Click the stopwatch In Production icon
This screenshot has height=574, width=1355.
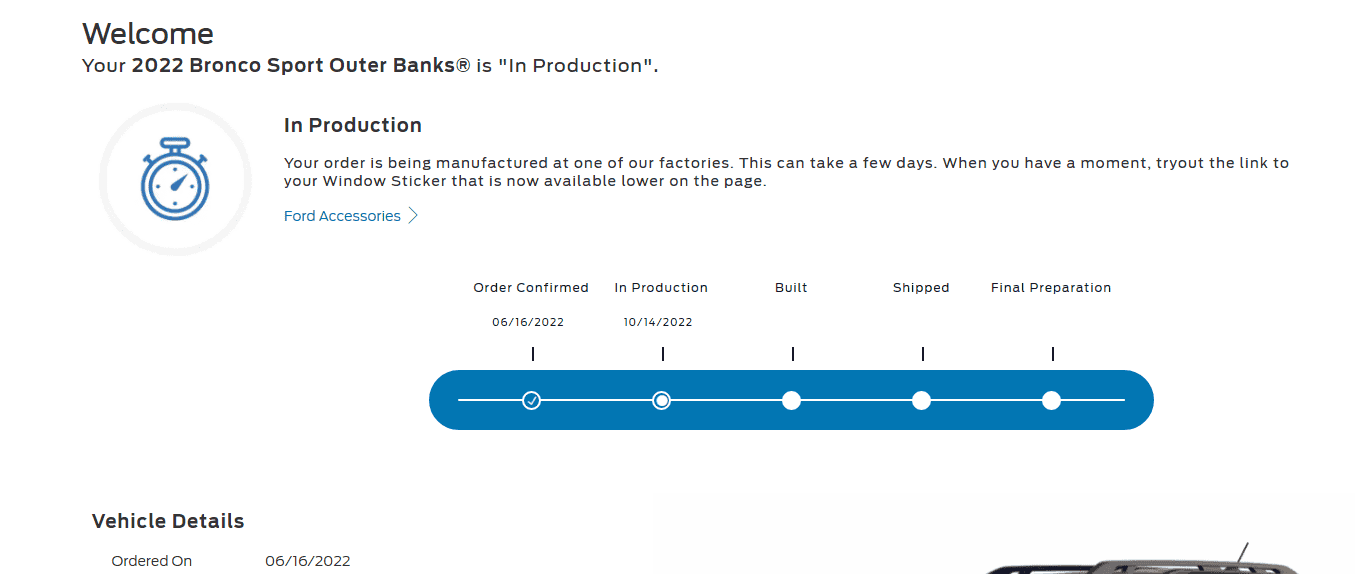click(175, 179)
